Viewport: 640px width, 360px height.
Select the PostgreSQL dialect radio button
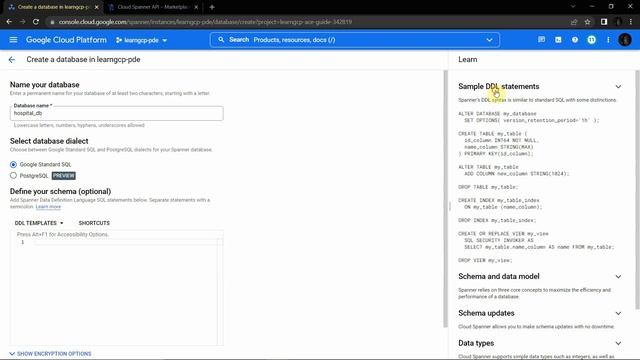click(x=13, y=176)
